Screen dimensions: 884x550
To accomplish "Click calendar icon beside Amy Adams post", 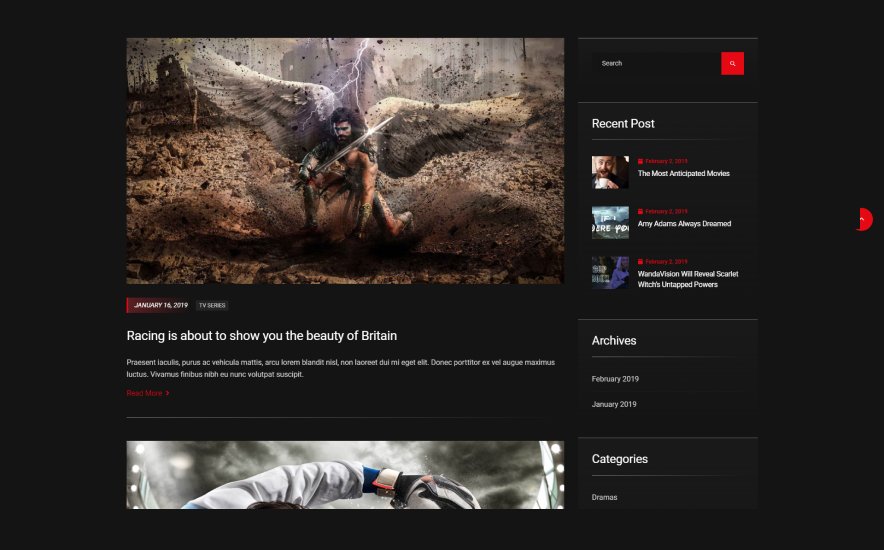I will (640, 211).
